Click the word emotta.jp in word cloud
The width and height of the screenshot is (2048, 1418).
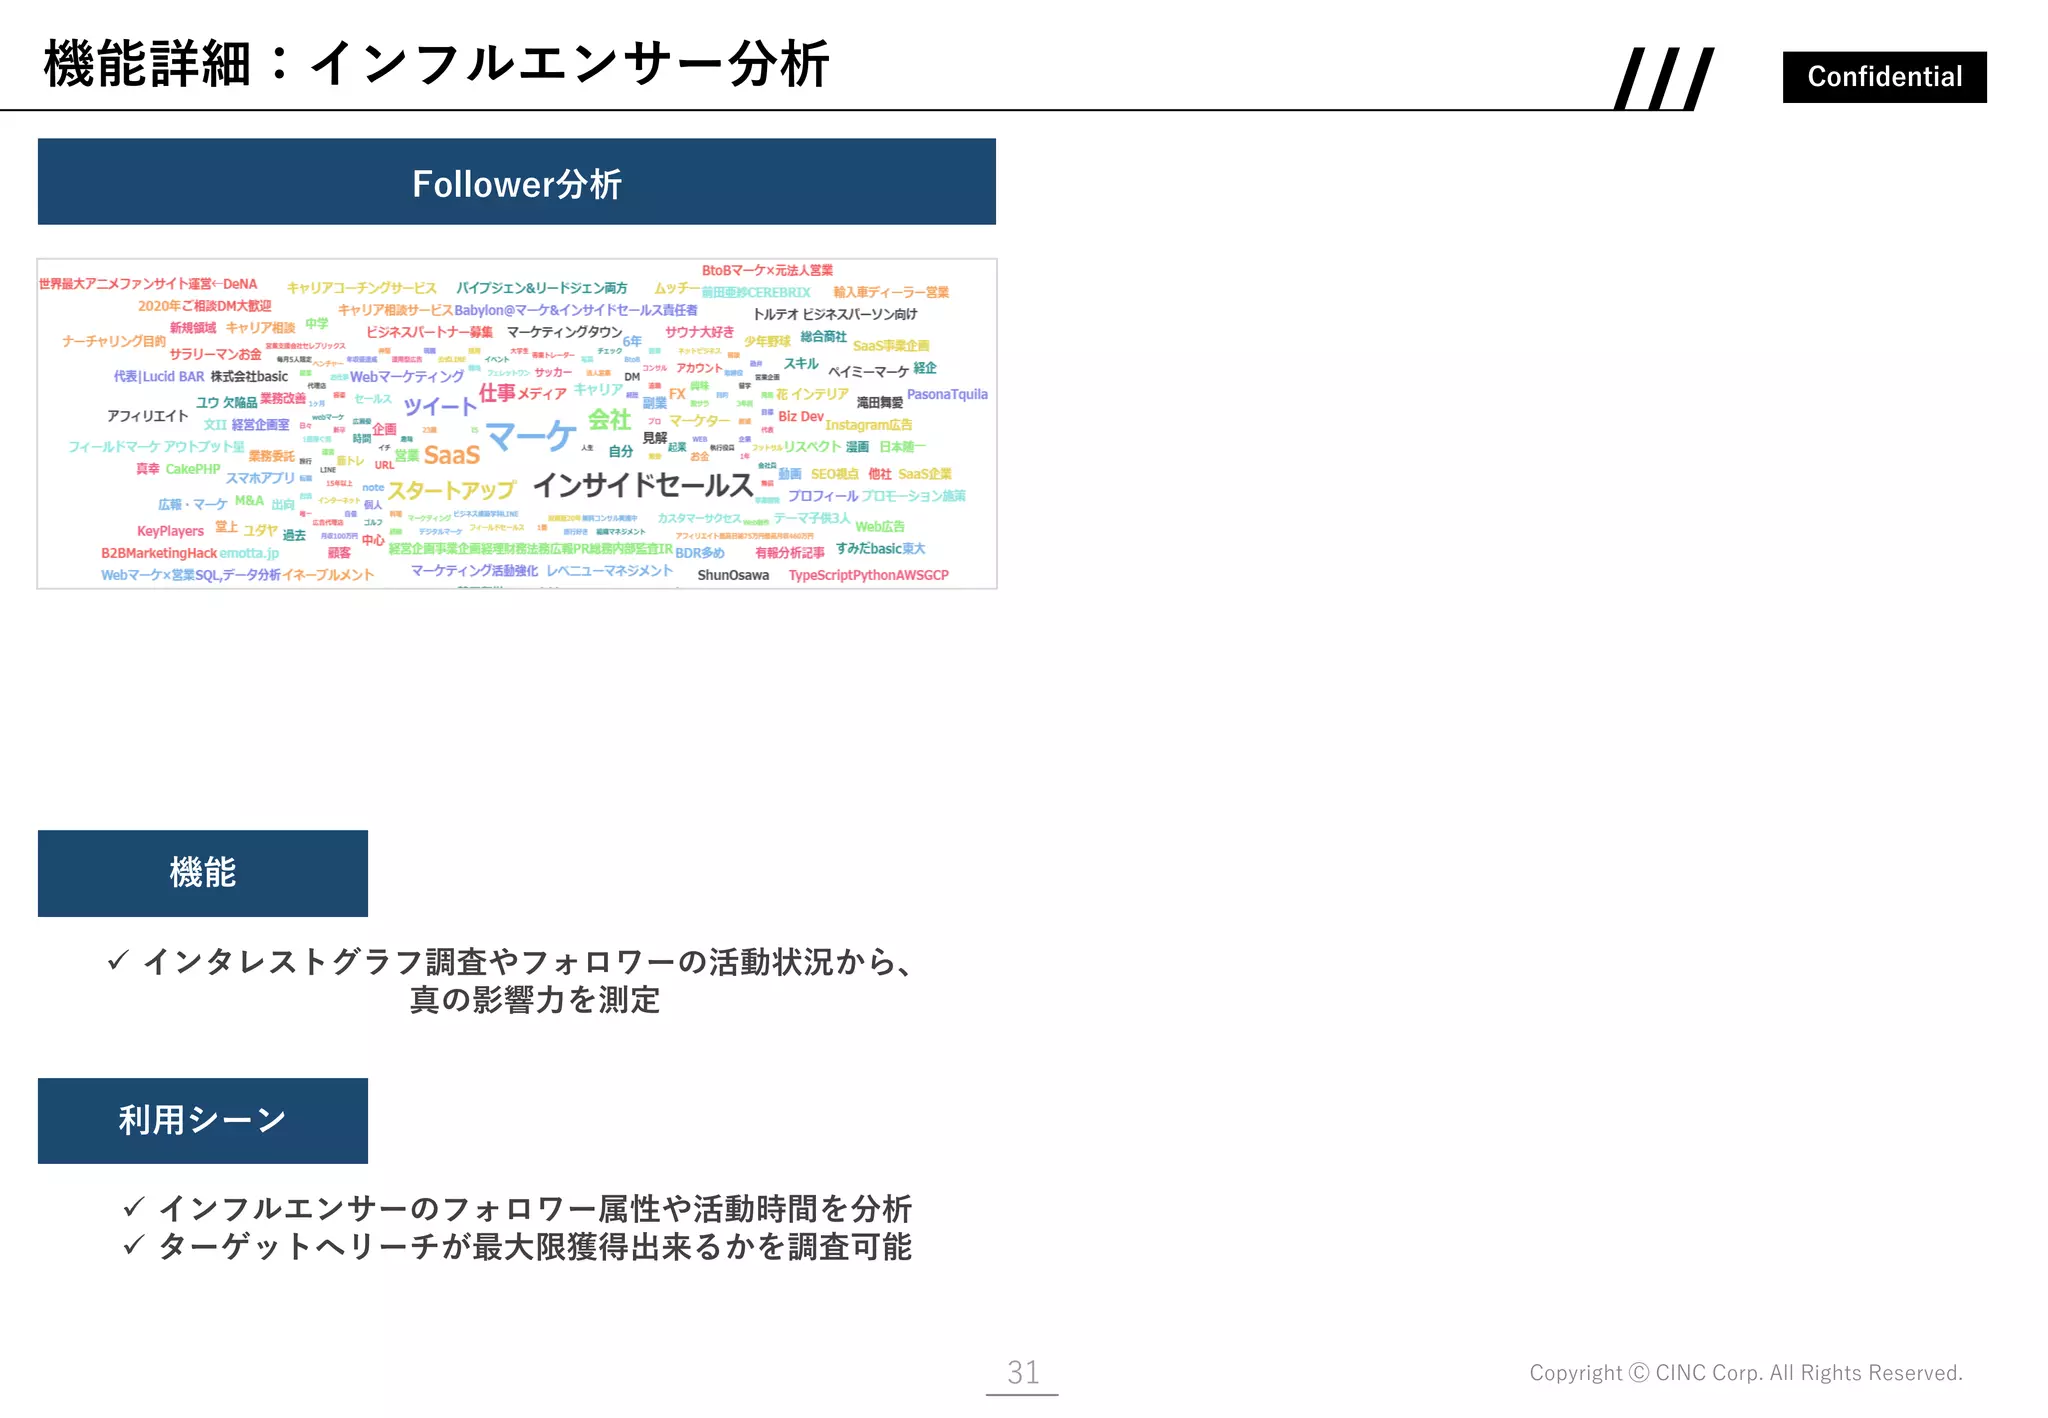(x=249, y=553)
